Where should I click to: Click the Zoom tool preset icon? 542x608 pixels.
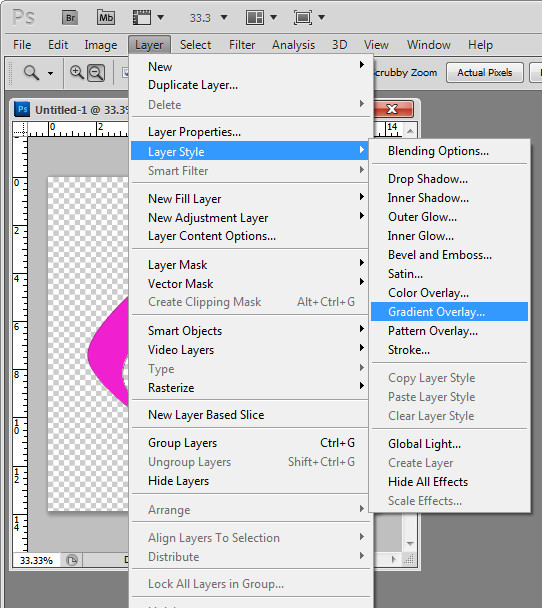pos(31,73)
